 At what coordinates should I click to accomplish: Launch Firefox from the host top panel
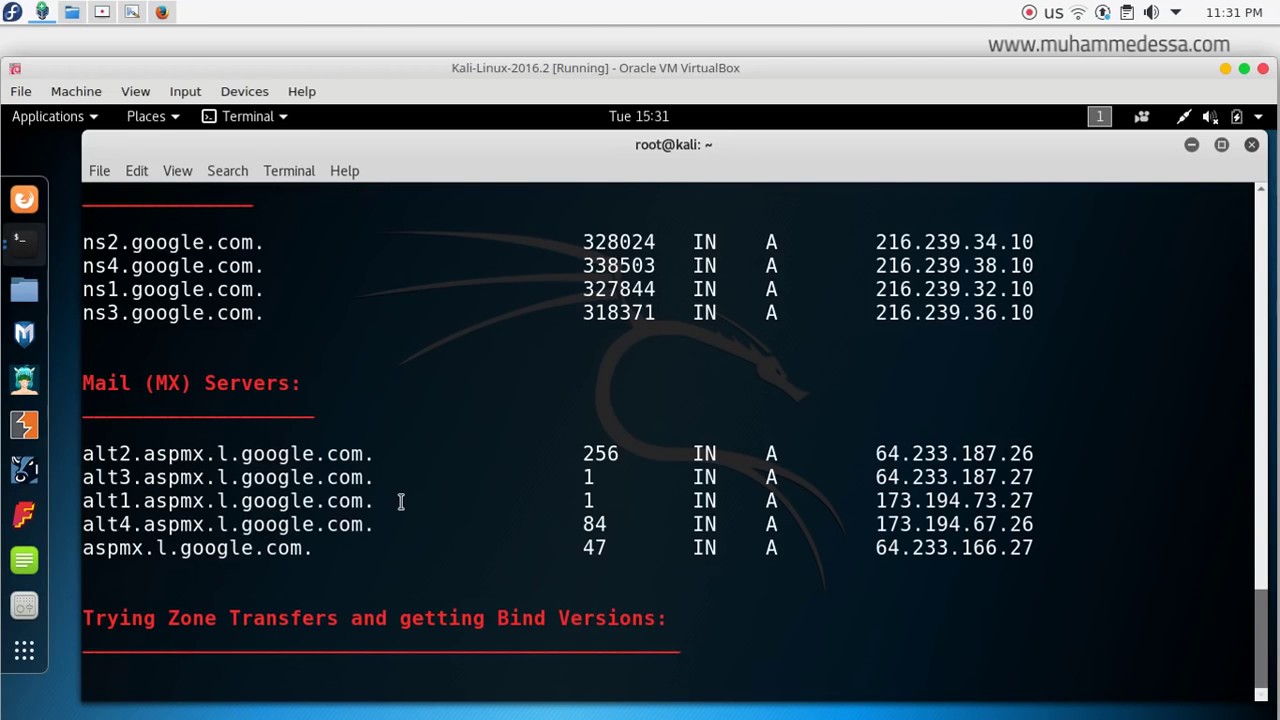pyautogui.click(x=162, y=12)
